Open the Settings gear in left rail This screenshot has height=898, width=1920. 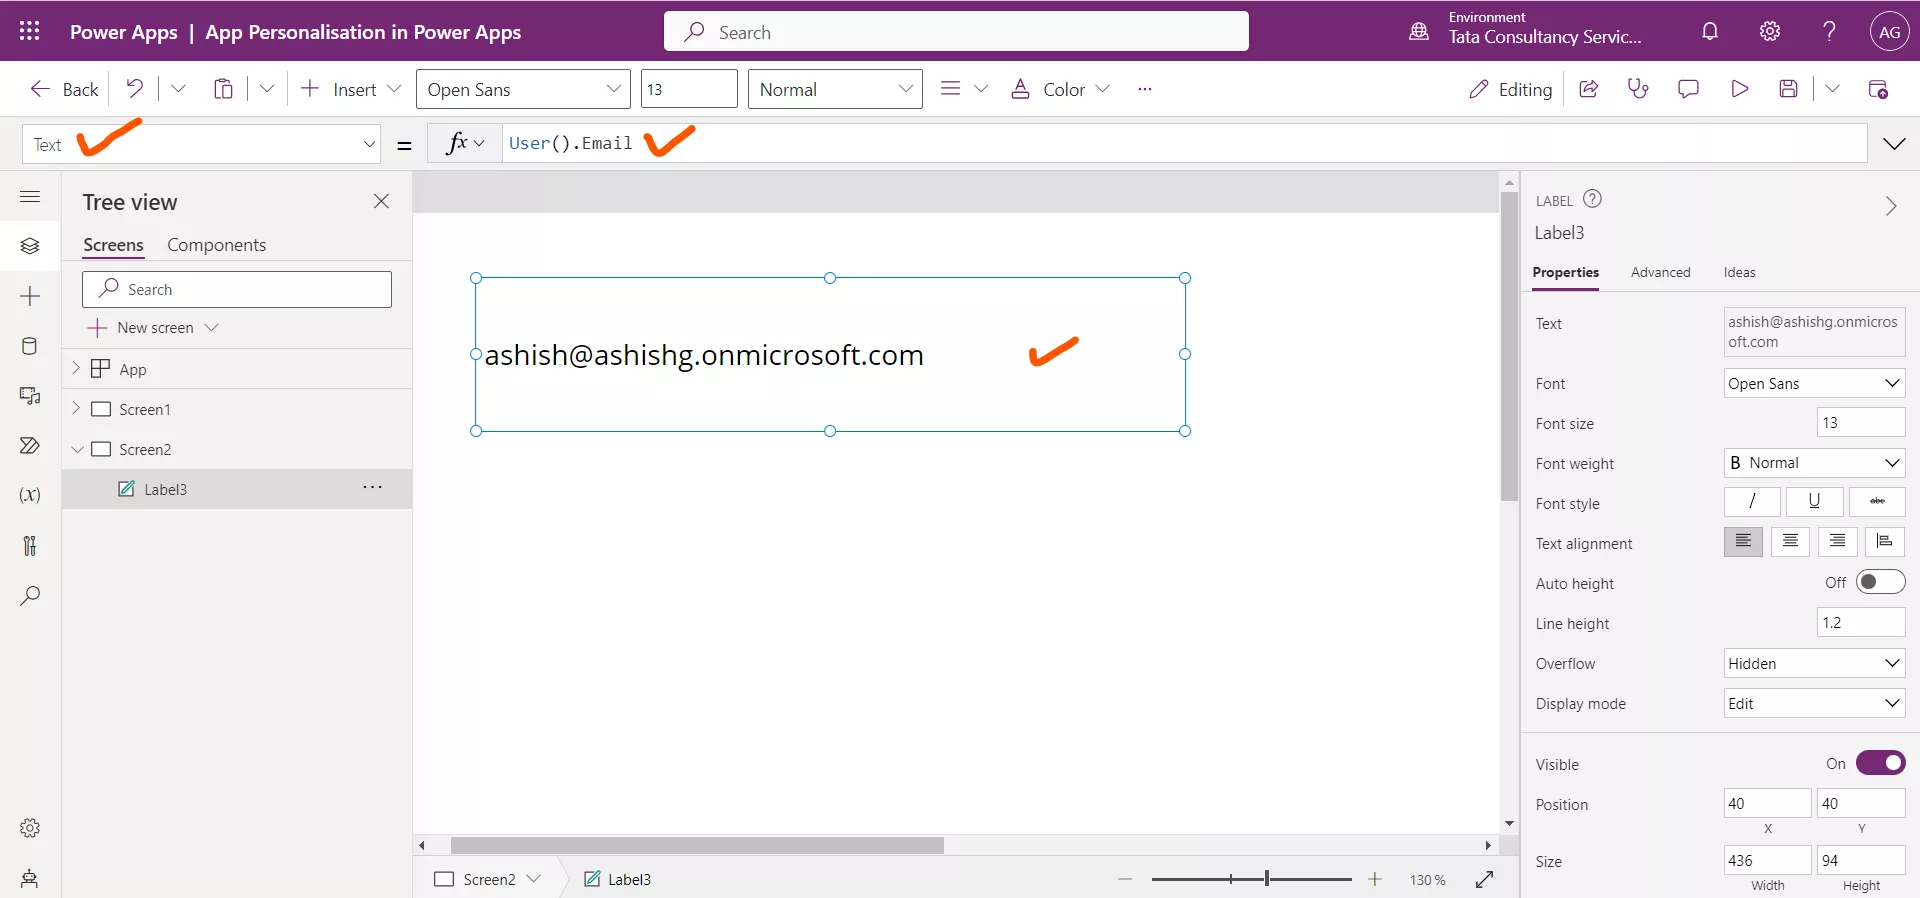tap(30, 828)
